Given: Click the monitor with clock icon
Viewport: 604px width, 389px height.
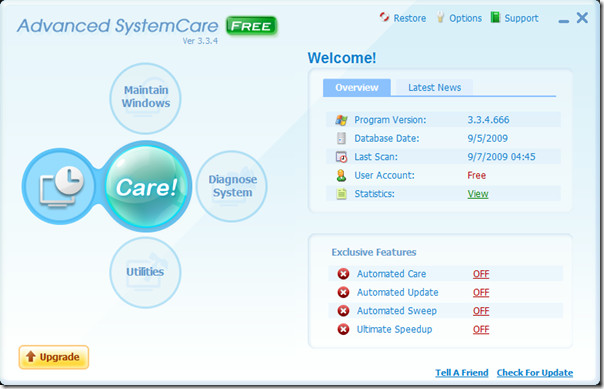Looking at the screenshot, I should point(60,186).
